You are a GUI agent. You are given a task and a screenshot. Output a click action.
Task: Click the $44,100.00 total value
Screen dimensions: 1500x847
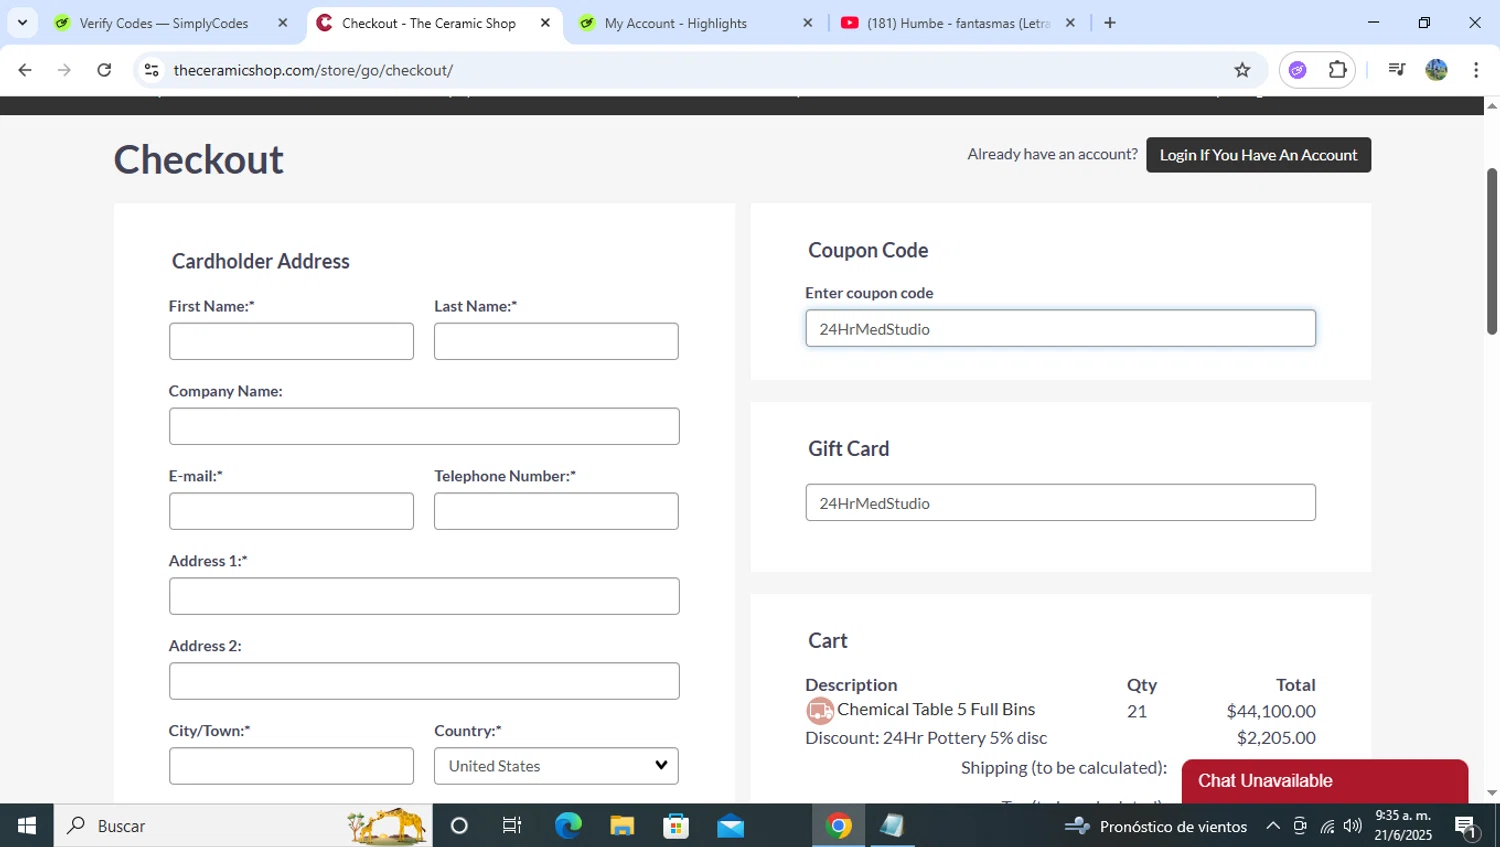click(x=1271, y=711)
